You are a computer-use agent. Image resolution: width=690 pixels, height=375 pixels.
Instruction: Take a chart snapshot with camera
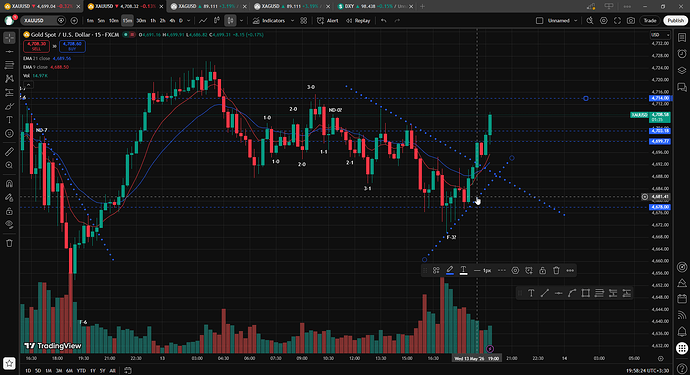[x=631, y=21]
